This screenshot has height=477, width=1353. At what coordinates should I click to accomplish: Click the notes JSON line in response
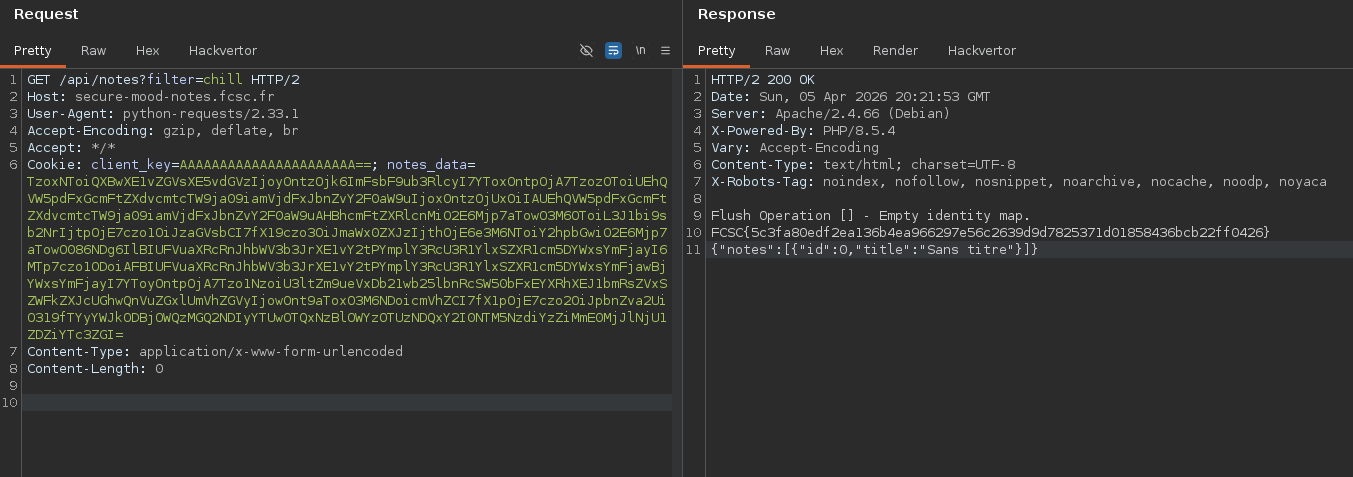pyautogui.click(x=874, y=249)
